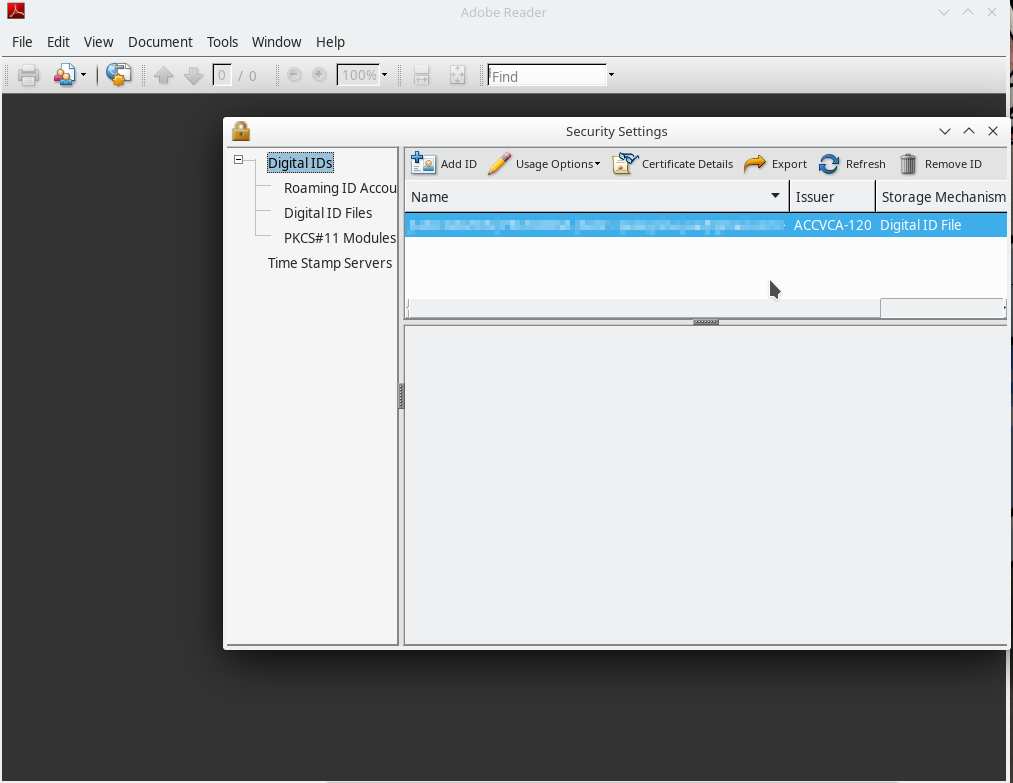Open the Tools menu
The width and height of the screenshot is (1013, 783).
[222, 42]
